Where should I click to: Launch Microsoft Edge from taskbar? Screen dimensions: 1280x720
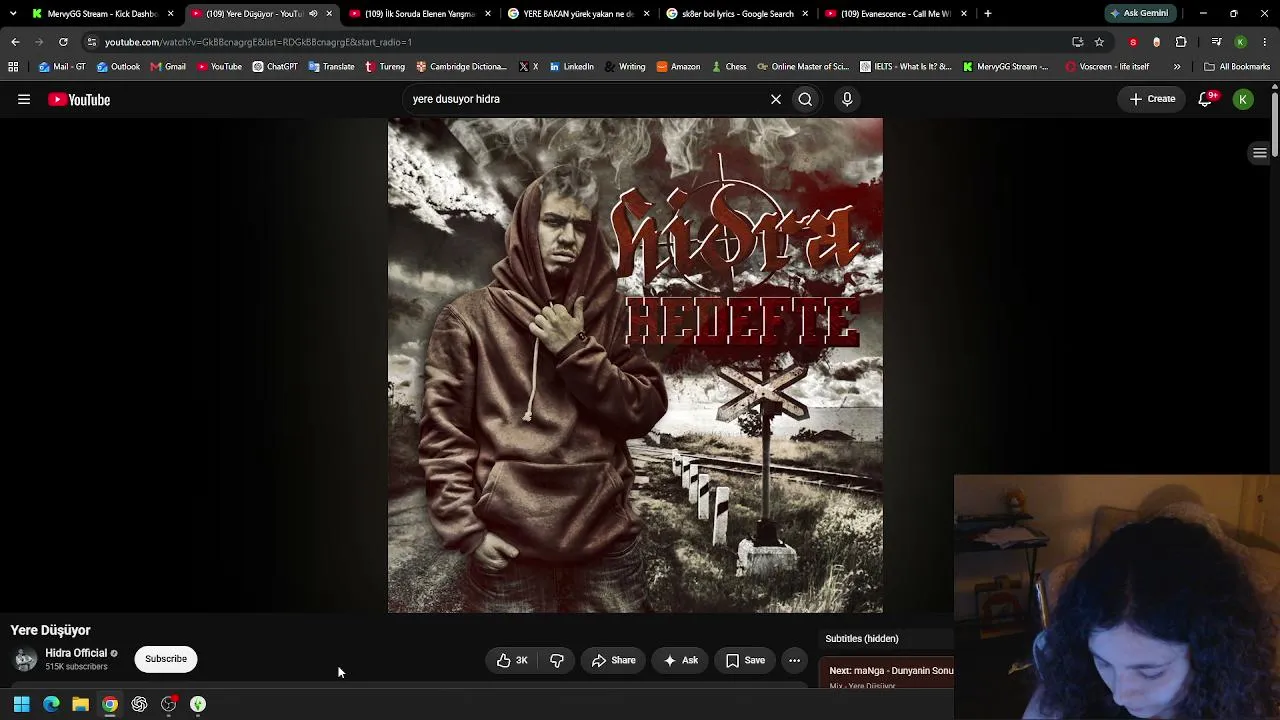click(x=51, y=704)
